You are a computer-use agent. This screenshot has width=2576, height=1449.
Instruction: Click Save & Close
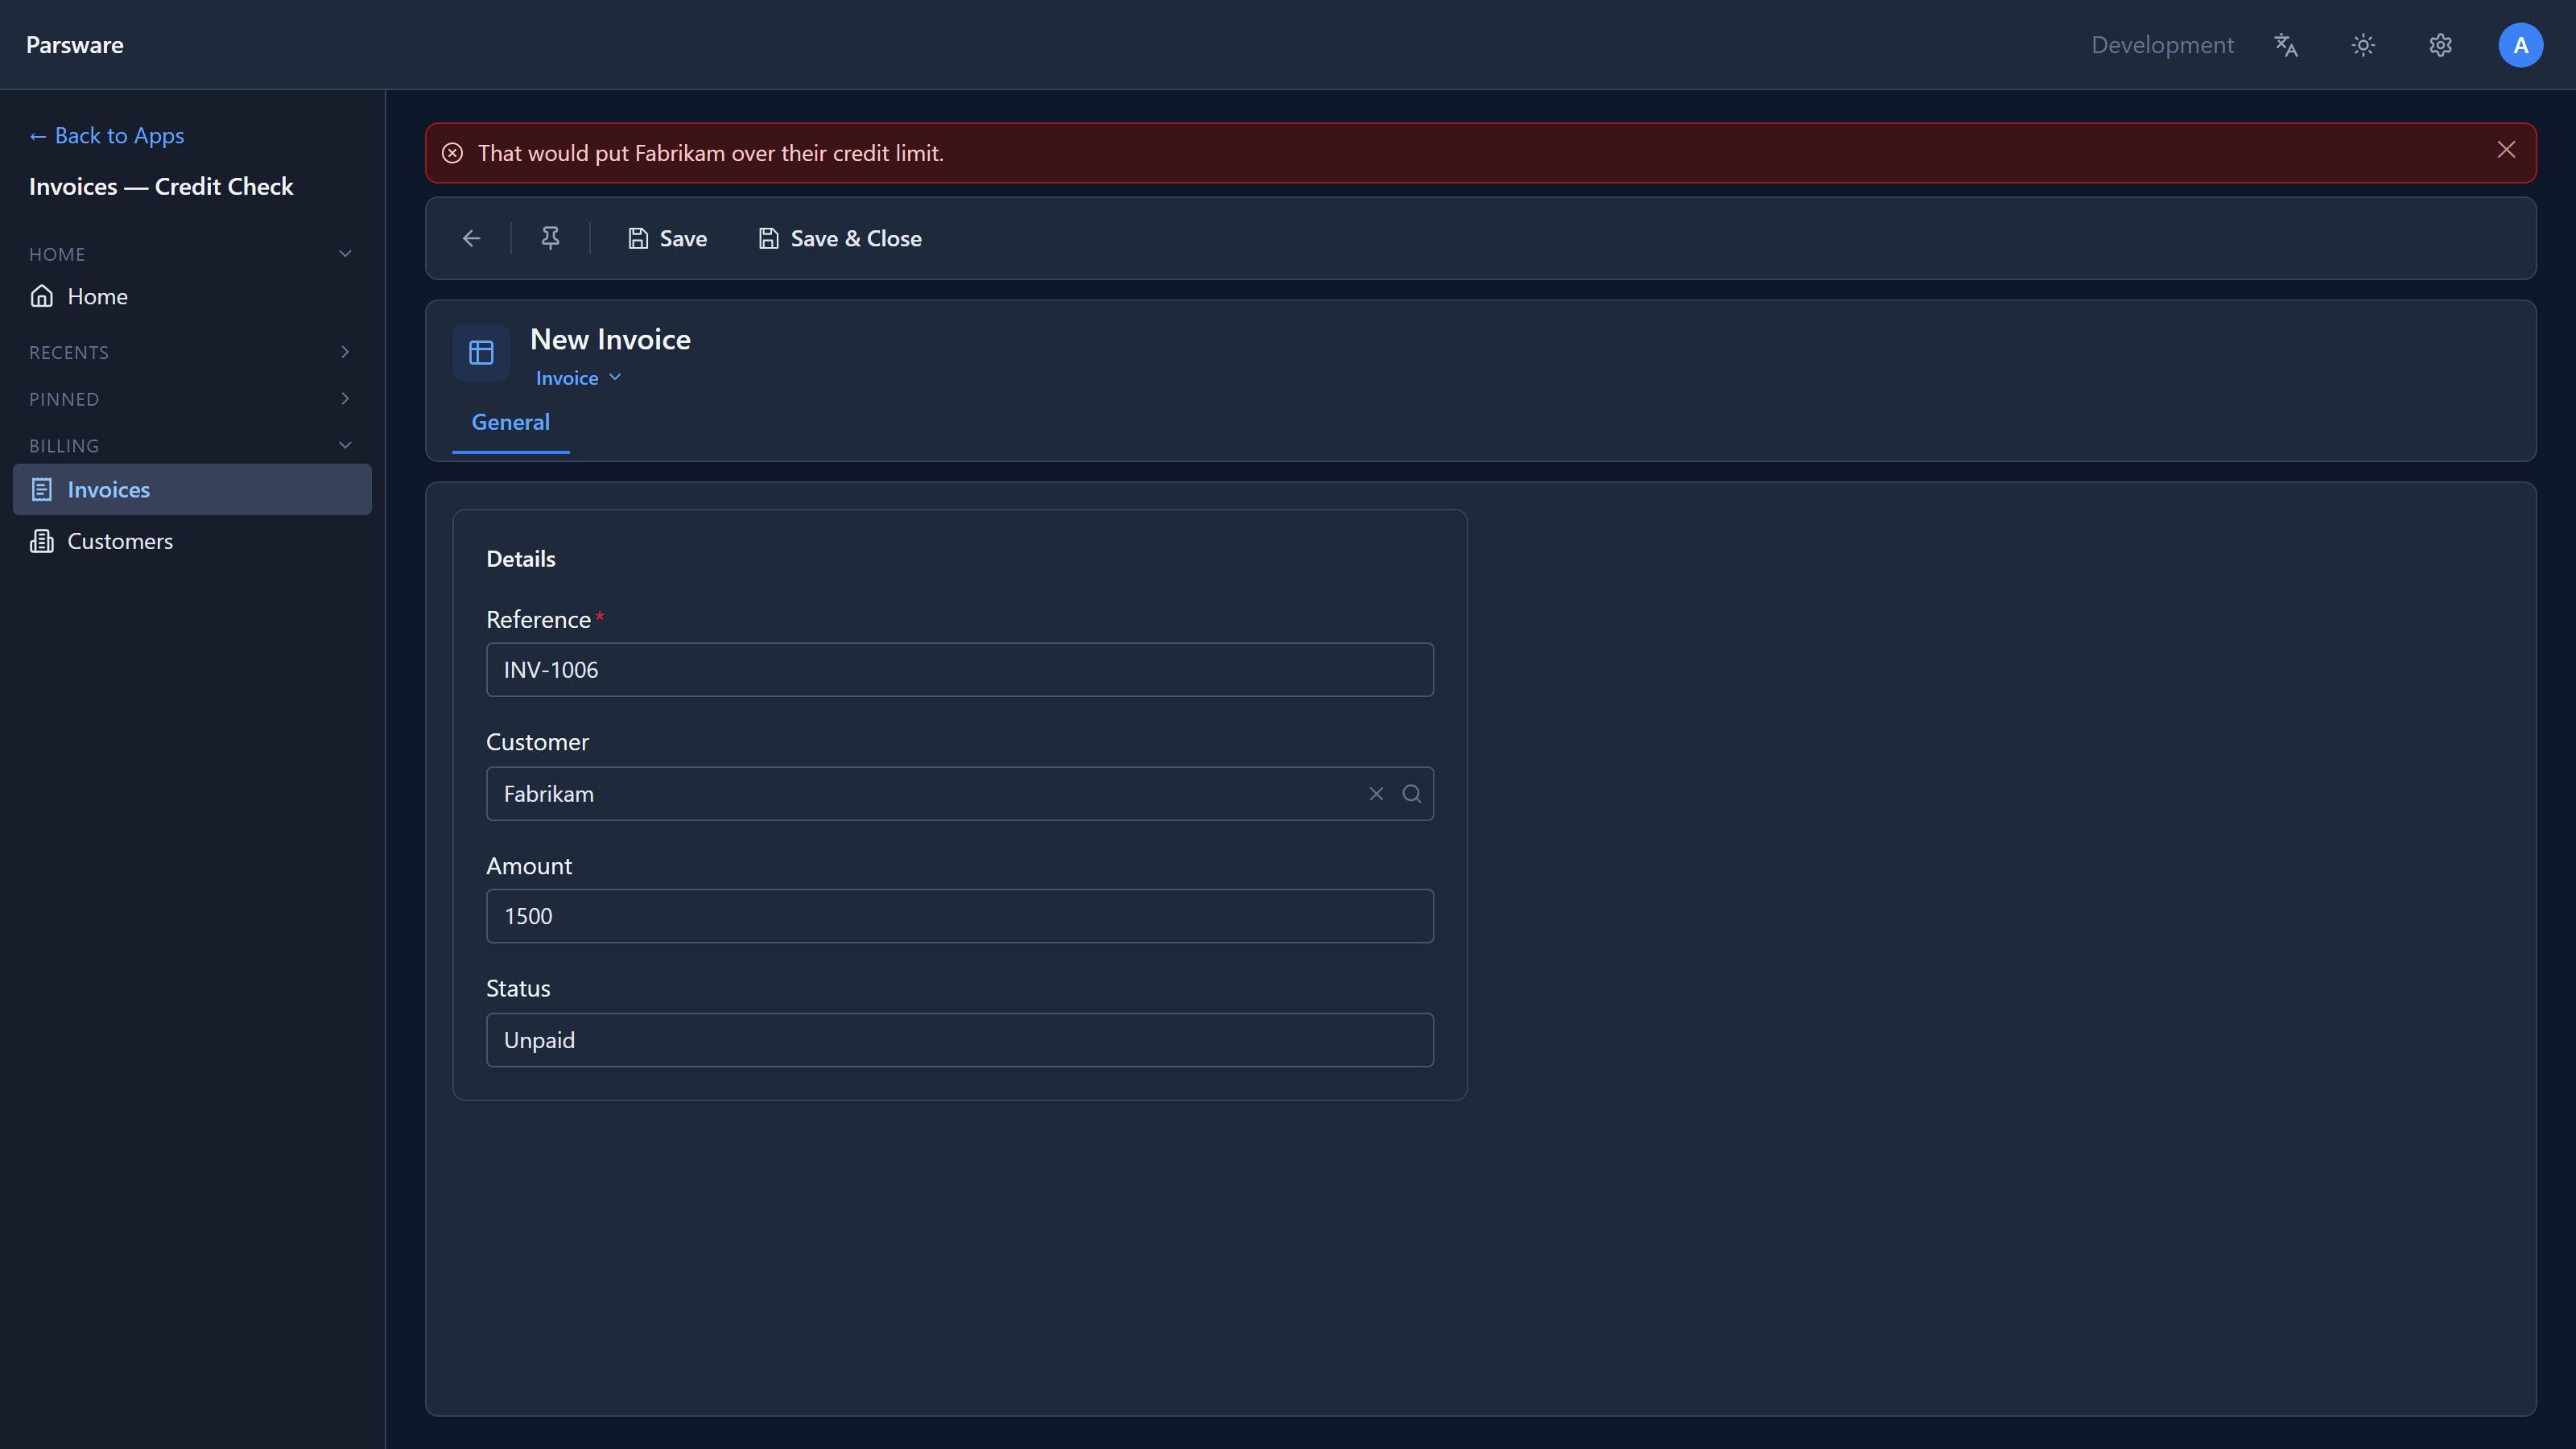pyautogui.click(x=840, y=238)
